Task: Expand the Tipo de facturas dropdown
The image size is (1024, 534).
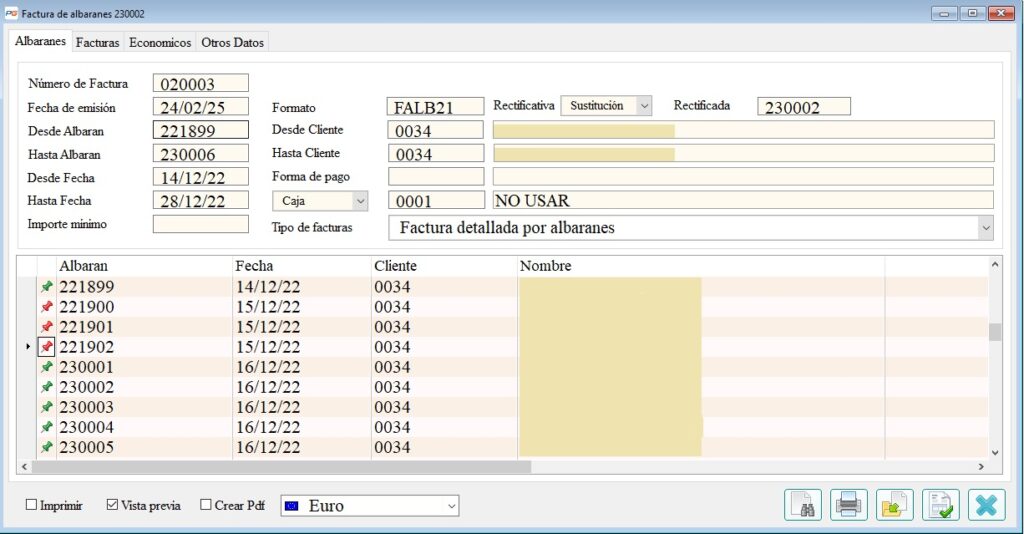Action: click(x=691, y=228)
